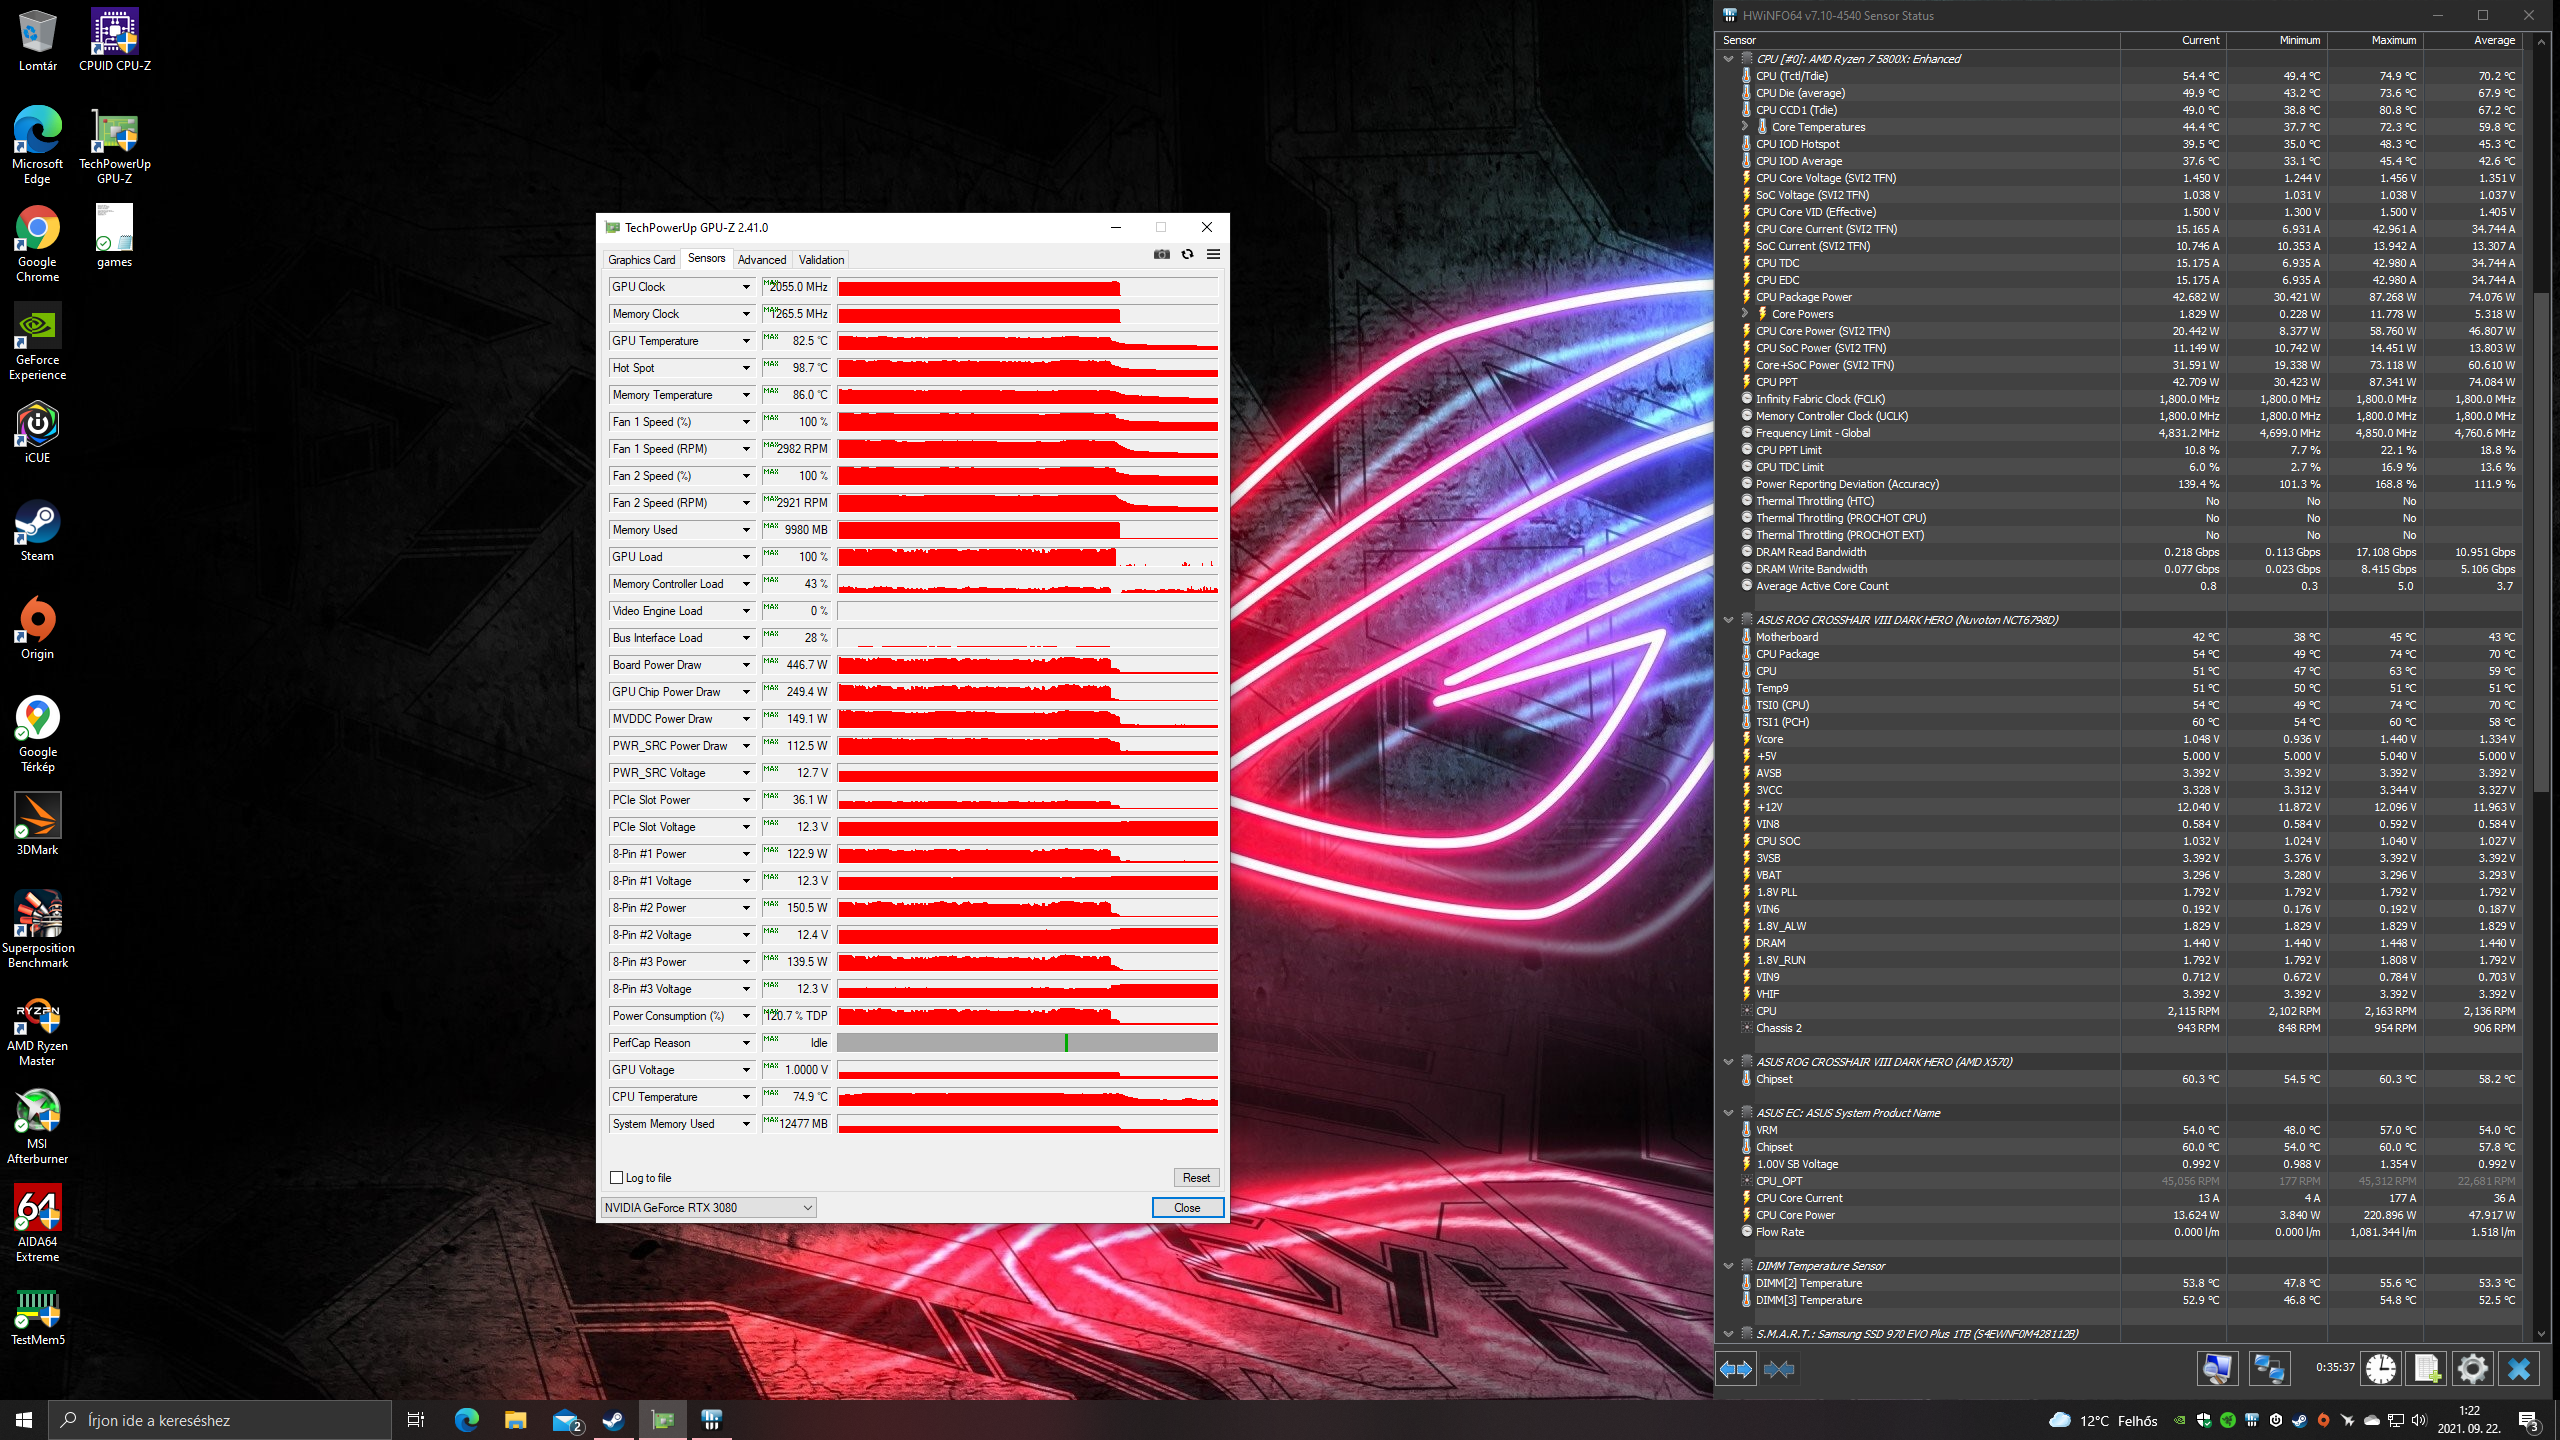Expand the Core Powers subgroup
Screen dimensions: 2560x1440
[1745, 314]
